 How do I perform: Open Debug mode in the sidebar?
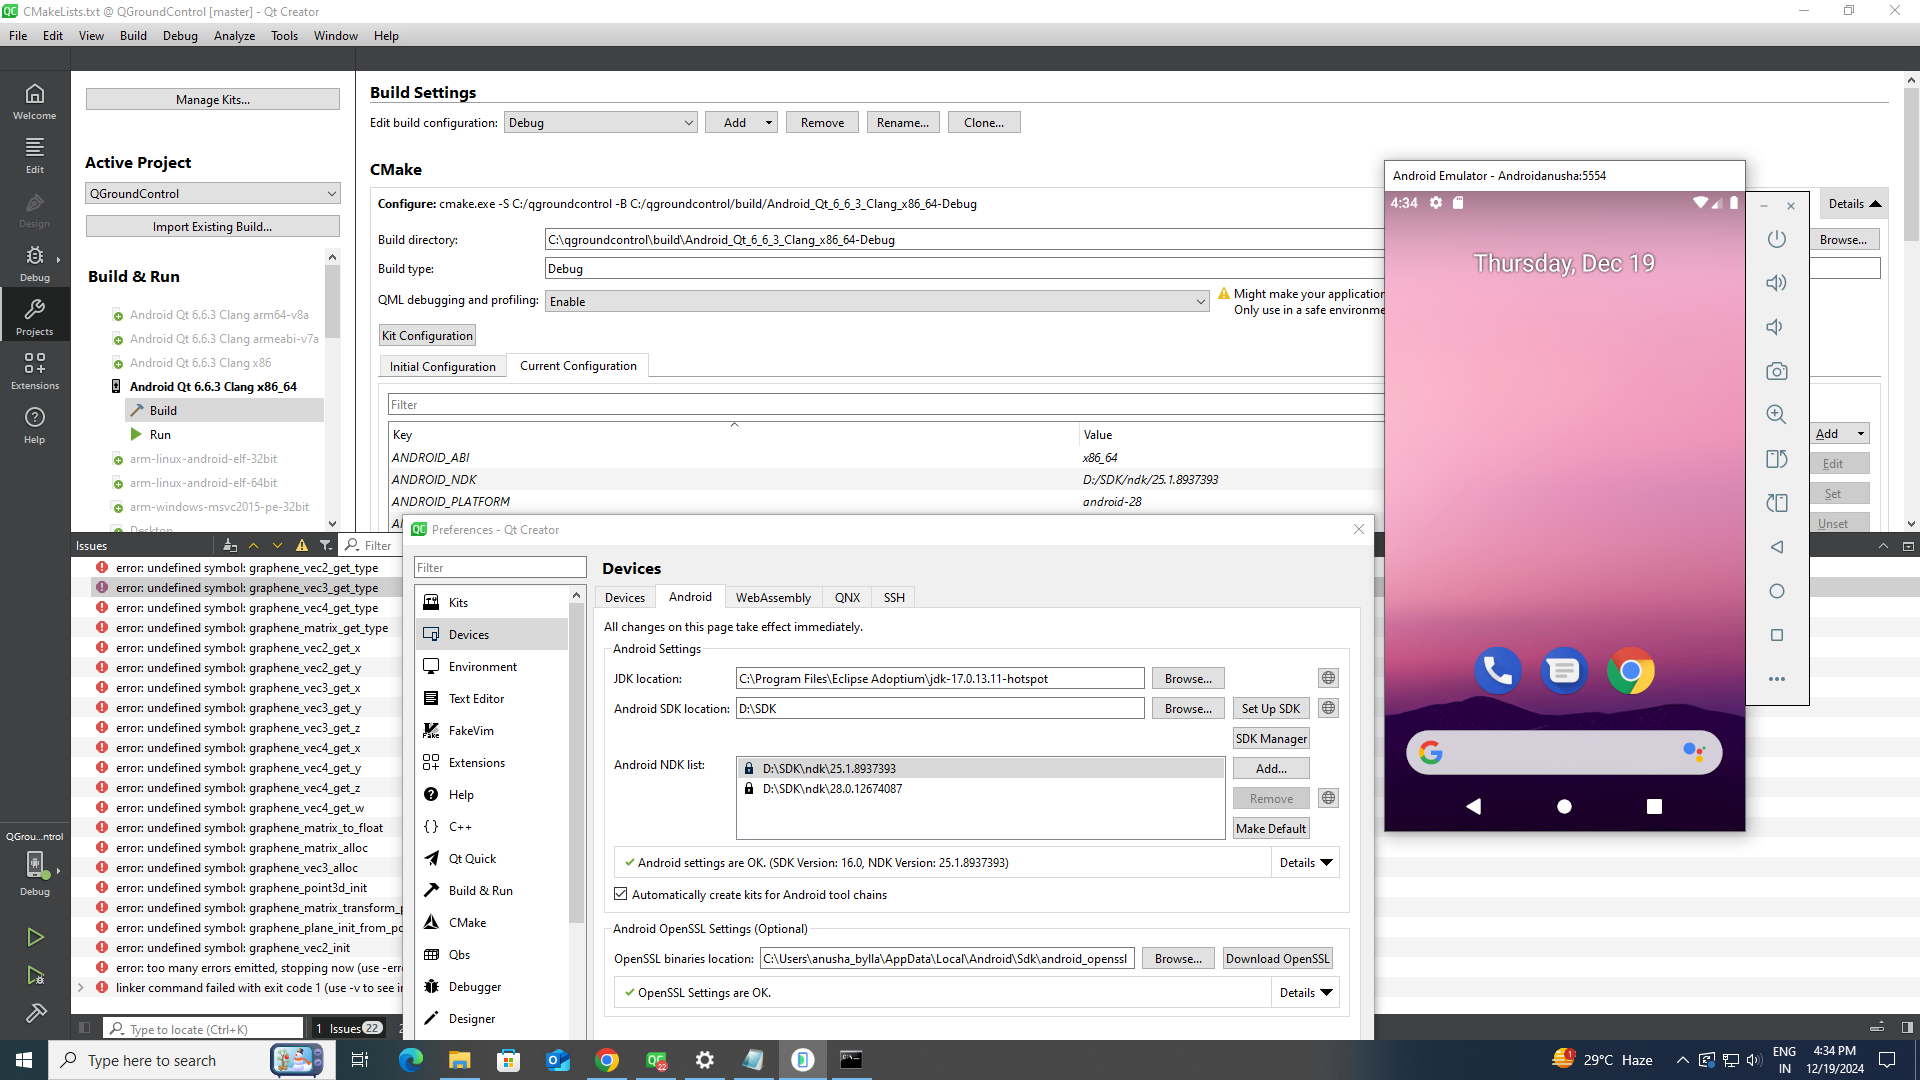35,263
